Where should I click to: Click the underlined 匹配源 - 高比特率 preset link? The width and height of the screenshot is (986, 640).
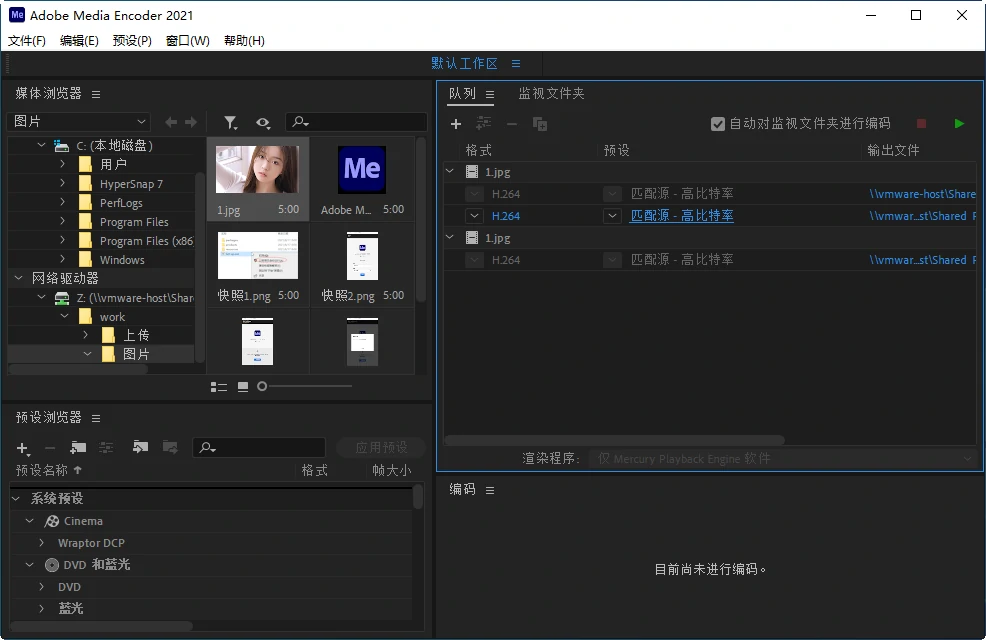coord(681,216)
